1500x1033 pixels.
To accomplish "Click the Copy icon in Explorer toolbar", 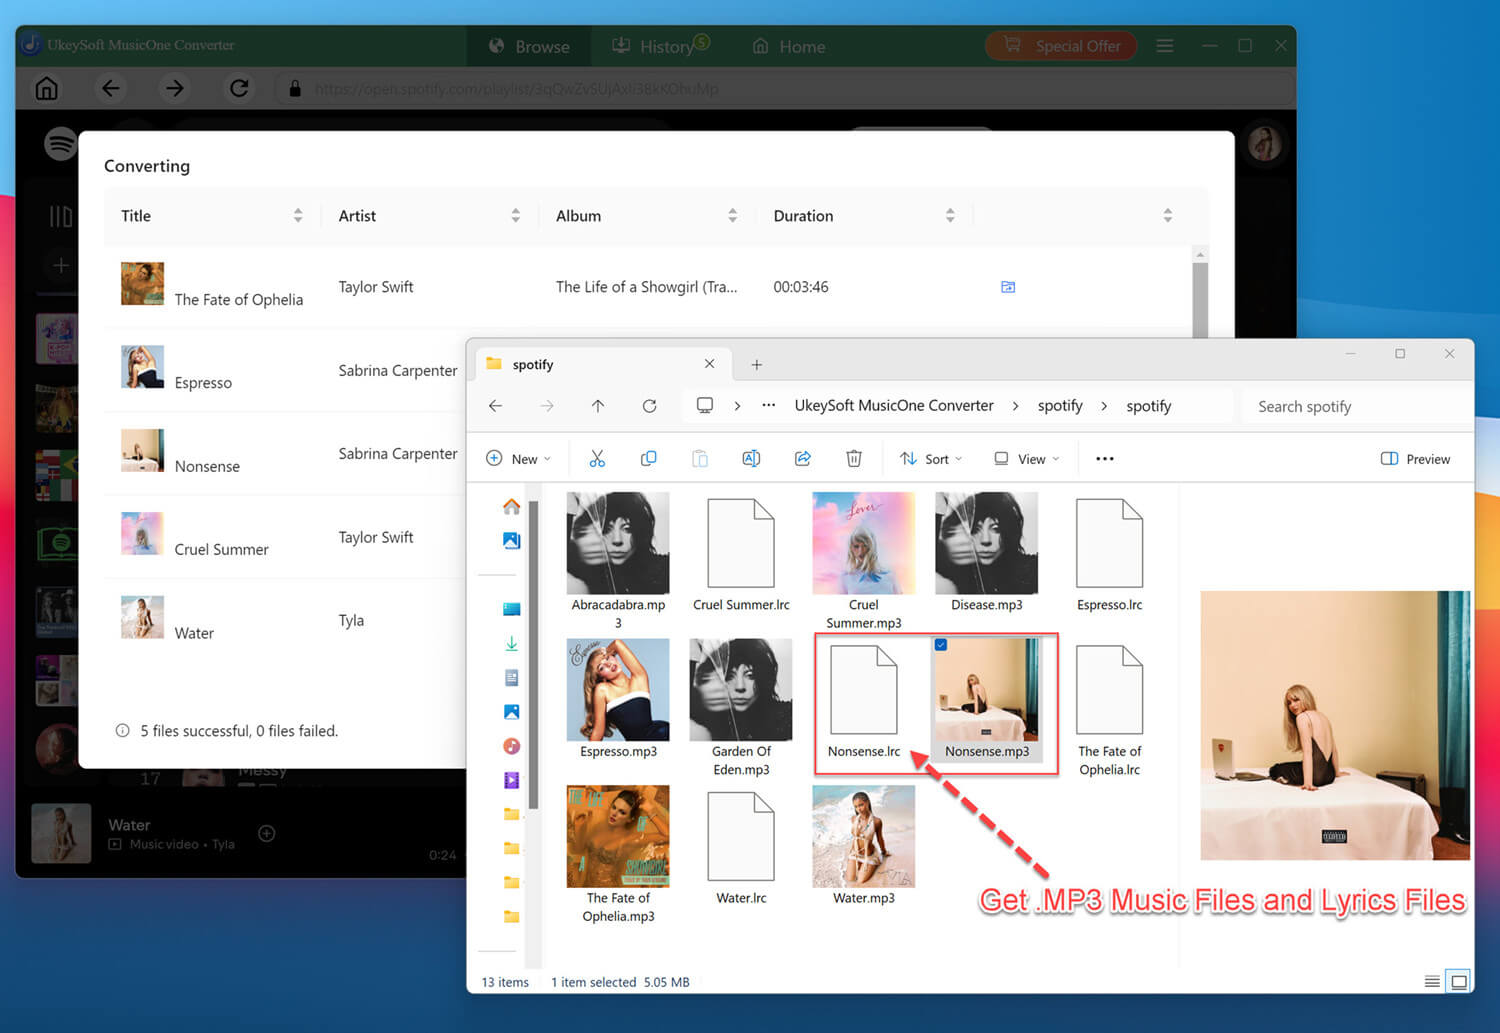I will (648, 459).
